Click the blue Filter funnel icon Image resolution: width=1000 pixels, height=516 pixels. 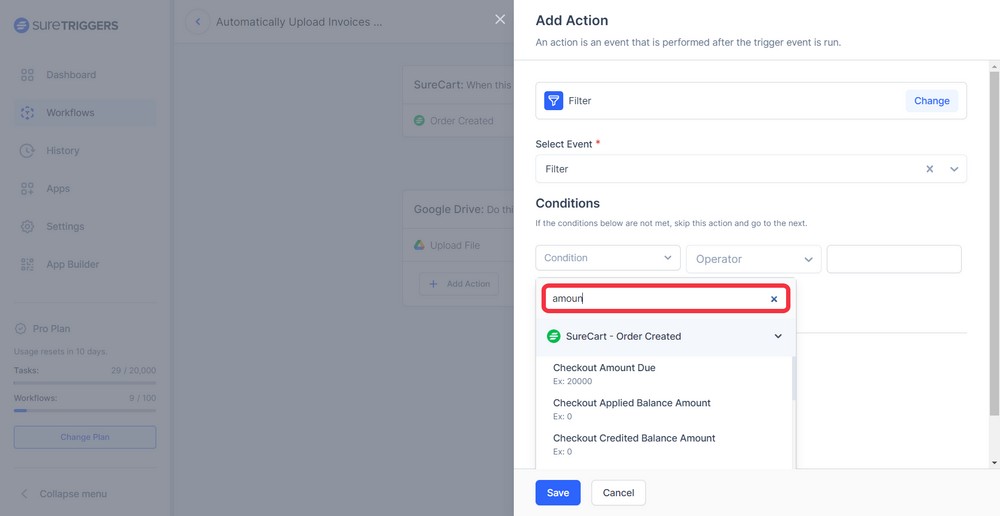[x=553, y=101]
